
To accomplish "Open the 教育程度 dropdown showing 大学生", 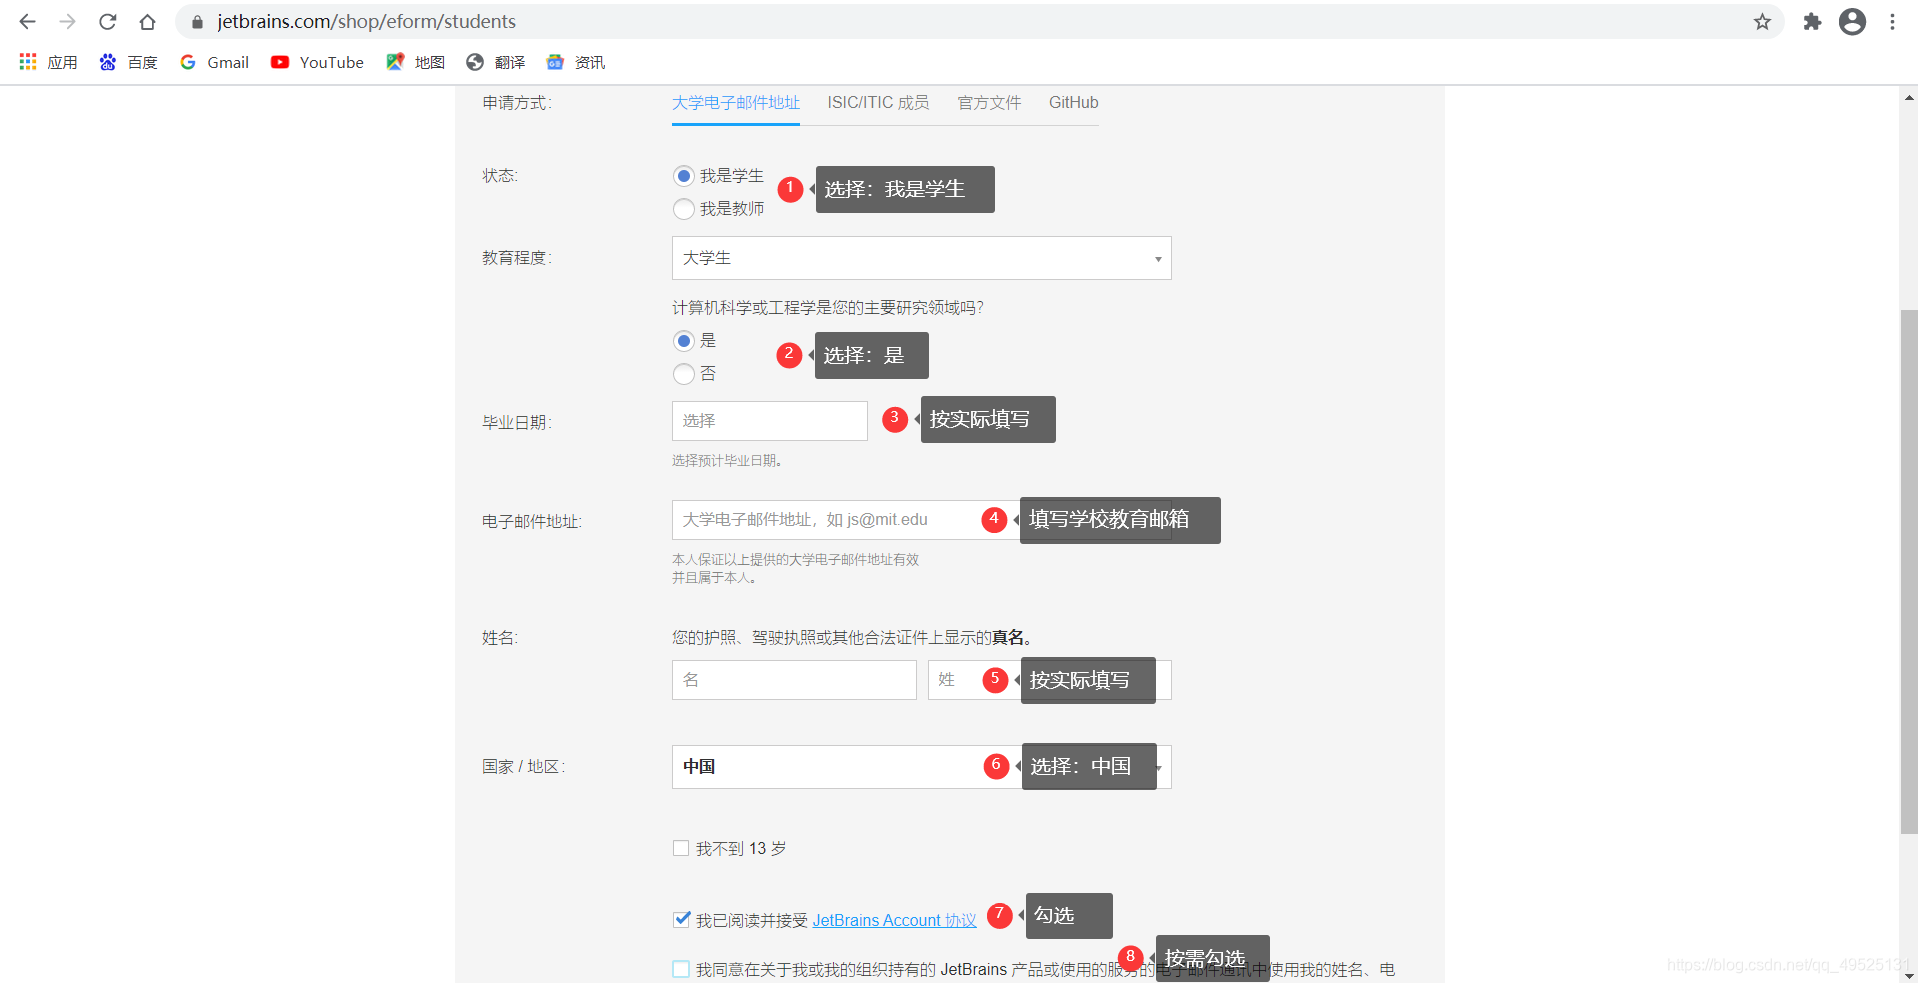I will [x=920, y=258].
